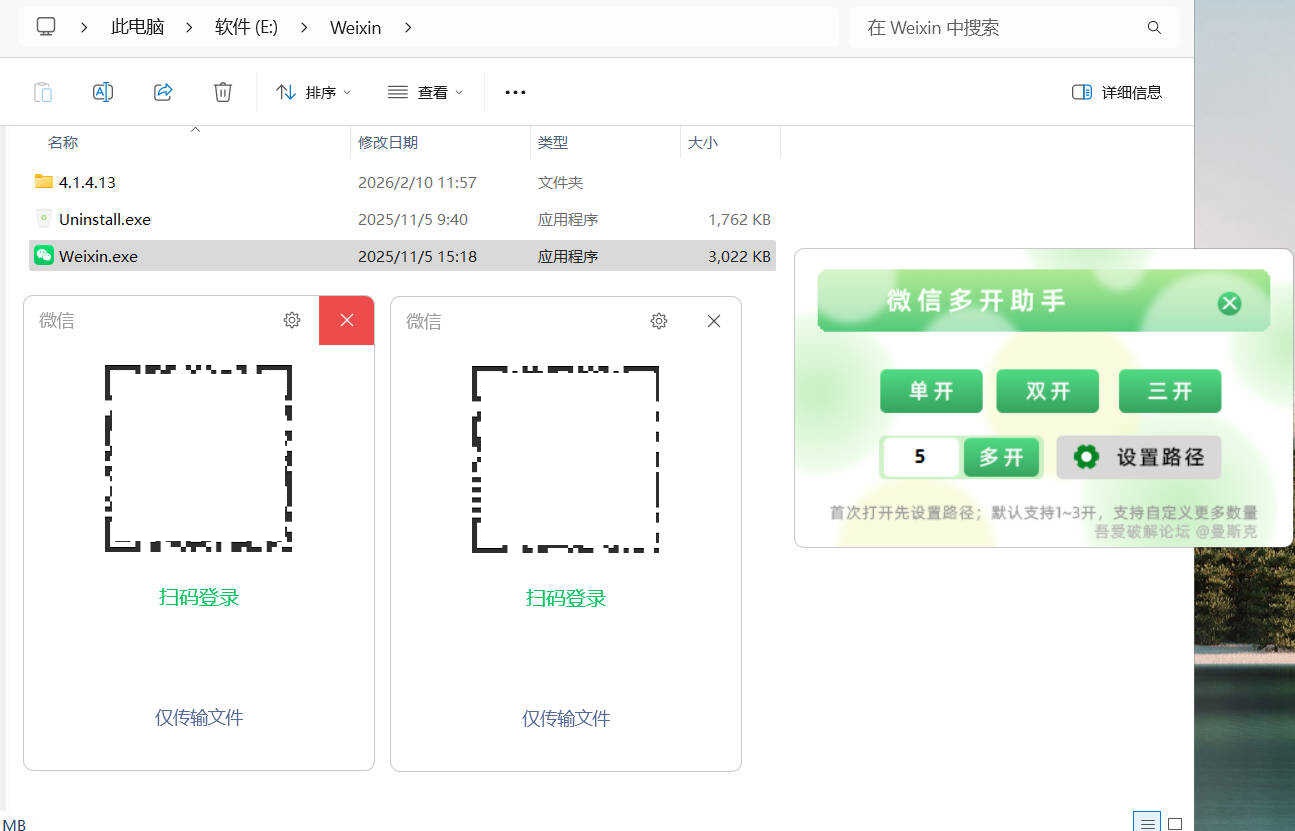This screenshot has width=1295, height=831.
Task: Select 软件 (E:) in the breadcrumb path
Action: pyautogui.click(x=246, y=27)
